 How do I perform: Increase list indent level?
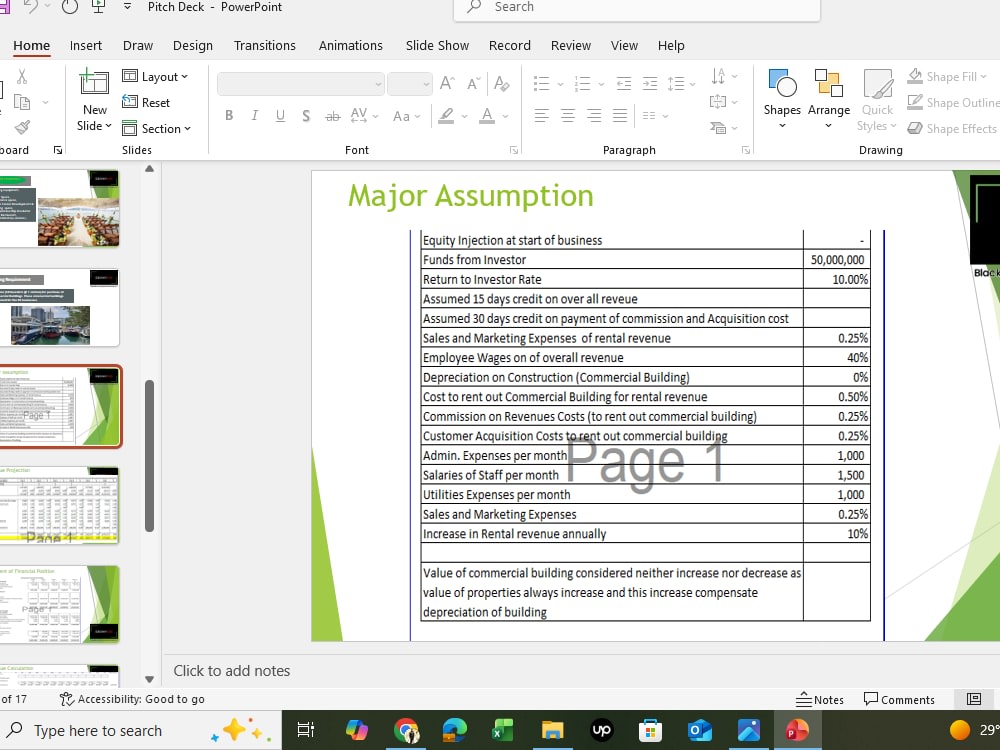[650, 83]
